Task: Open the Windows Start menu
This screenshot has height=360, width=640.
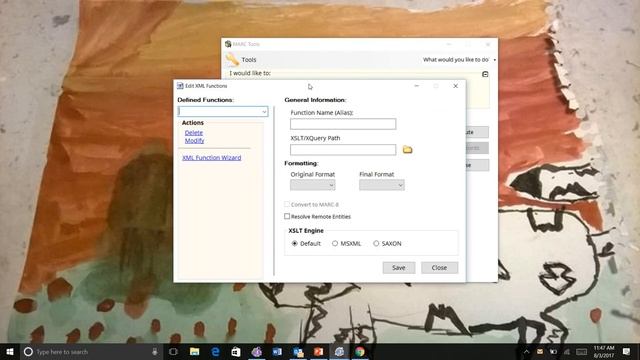Action: click(10, 351)
